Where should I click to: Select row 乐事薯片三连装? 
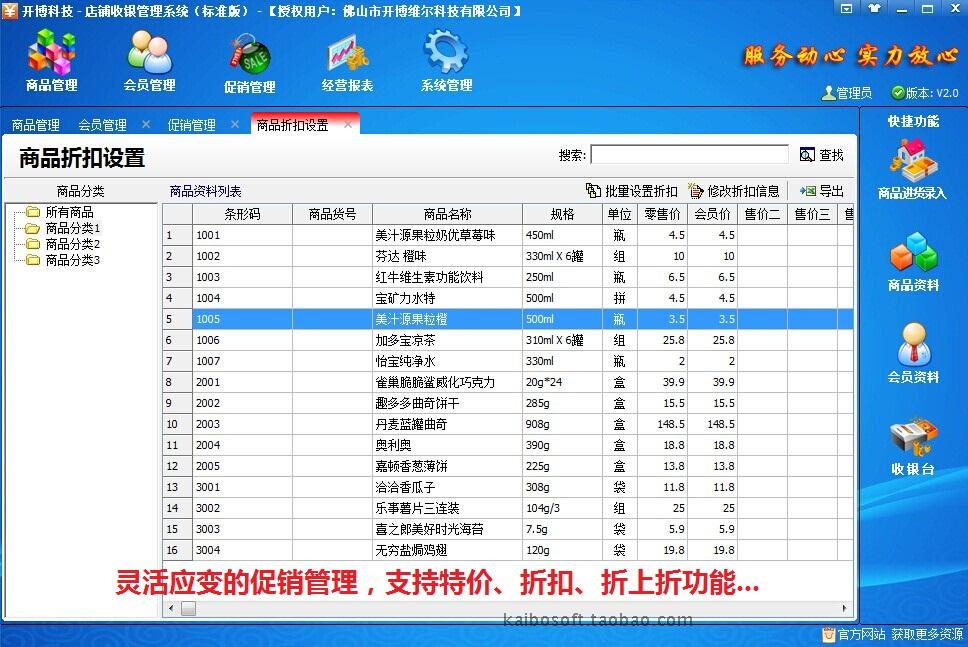508,508
